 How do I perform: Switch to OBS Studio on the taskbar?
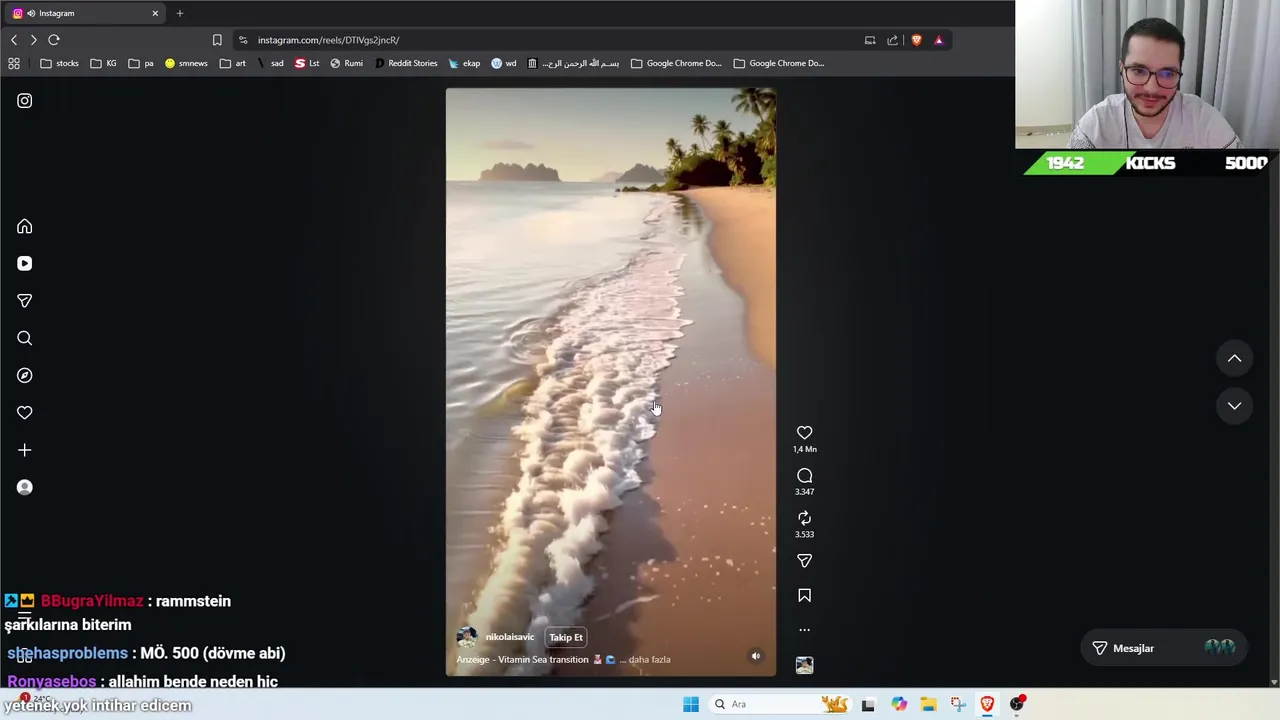[1017, 704]
